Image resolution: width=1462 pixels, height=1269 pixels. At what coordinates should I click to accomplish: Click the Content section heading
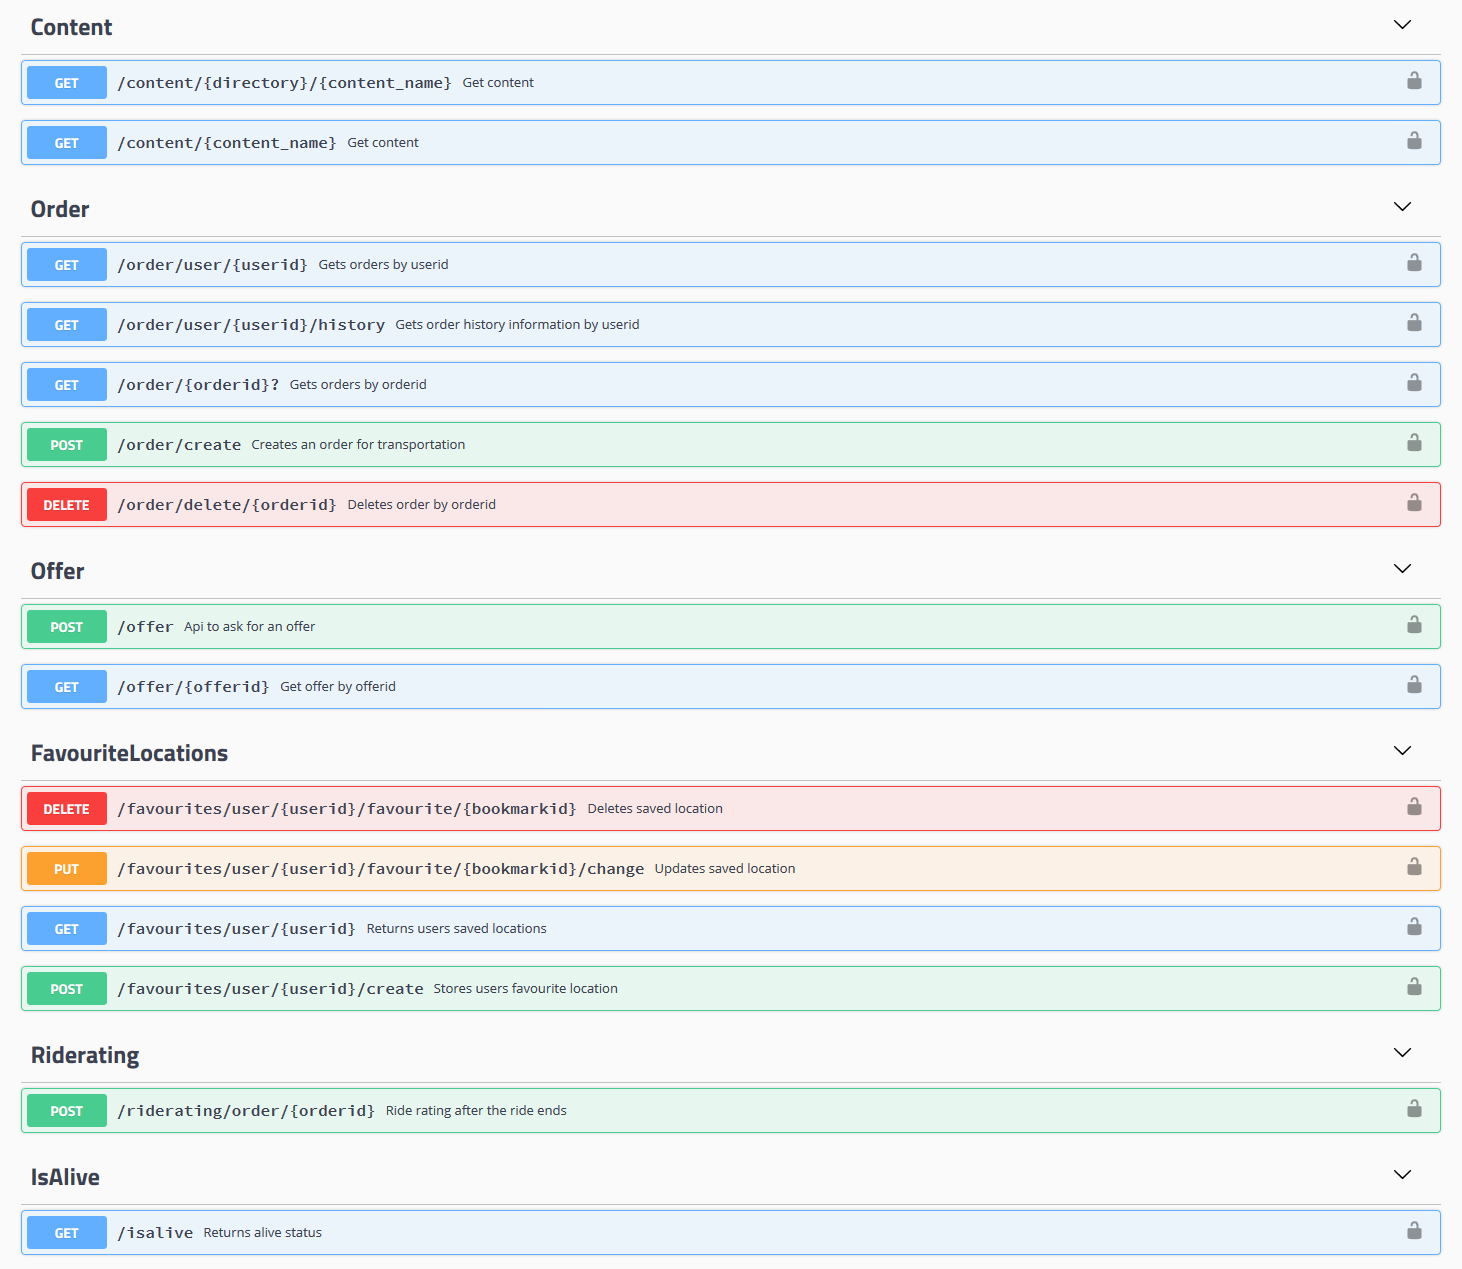pyautogui.click(x=71, y=27)
